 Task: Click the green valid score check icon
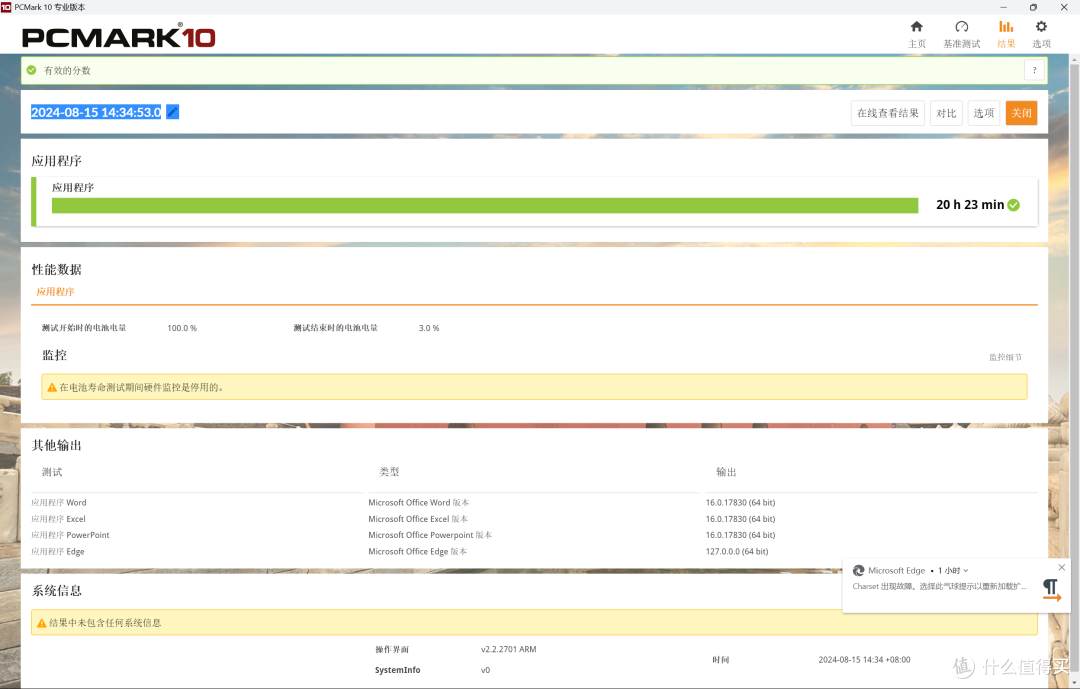32,70
